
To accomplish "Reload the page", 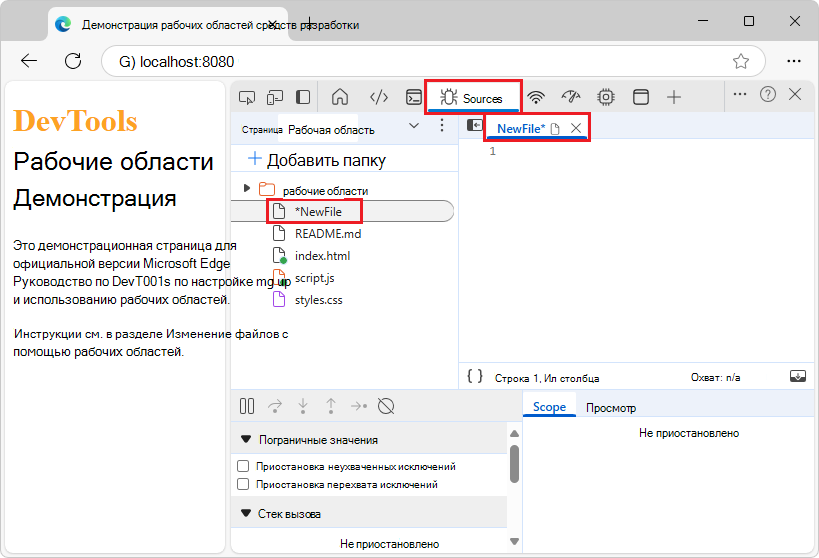I will point(73,61).
